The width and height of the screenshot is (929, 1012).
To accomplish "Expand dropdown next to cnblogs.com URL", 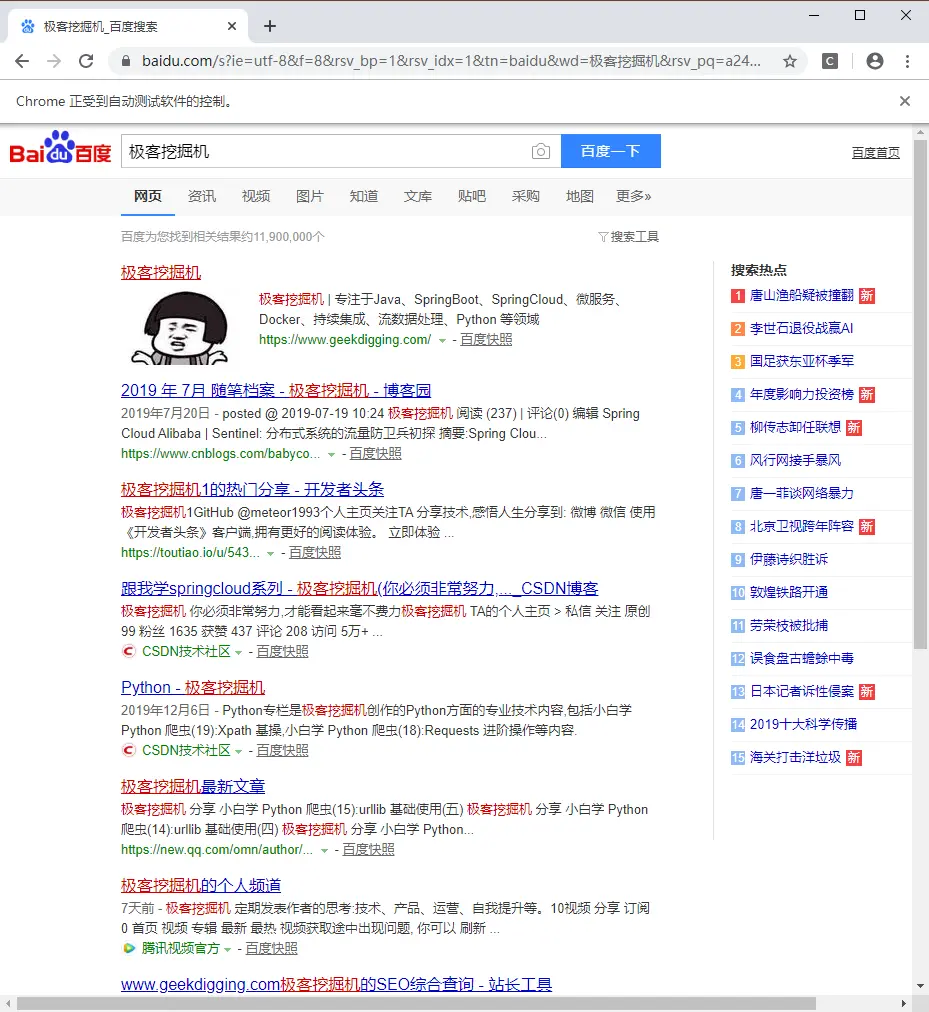I will (x=331, y=455).
